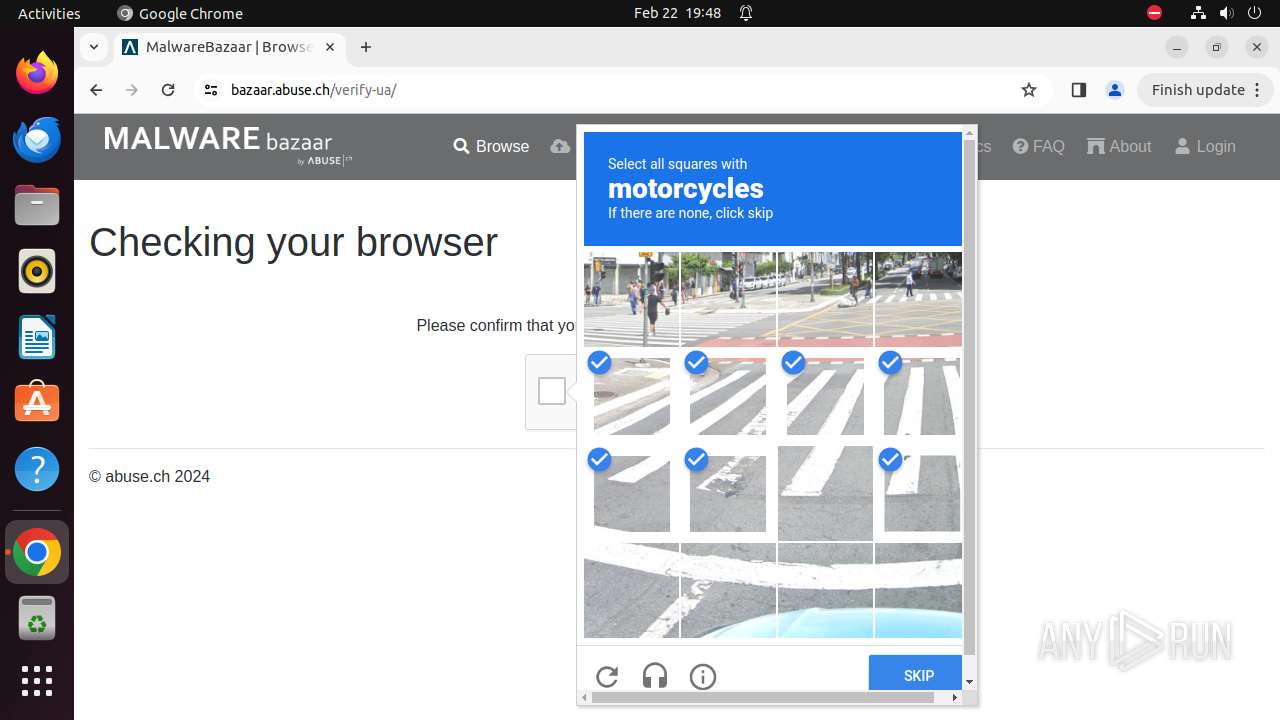This screenshot has width=1280, height=720.
Task: Click the upload cloud icon in navbar
Action: tap(561, 146)
